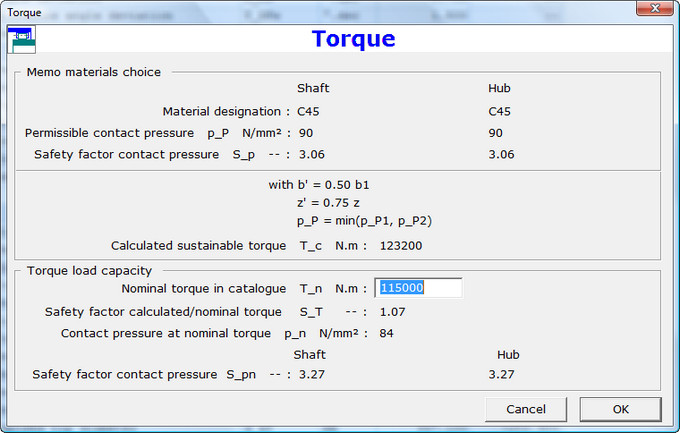680x433 pixels.
Task: Click the Shaft S_pn value 3.27
Action: point(312,375)
